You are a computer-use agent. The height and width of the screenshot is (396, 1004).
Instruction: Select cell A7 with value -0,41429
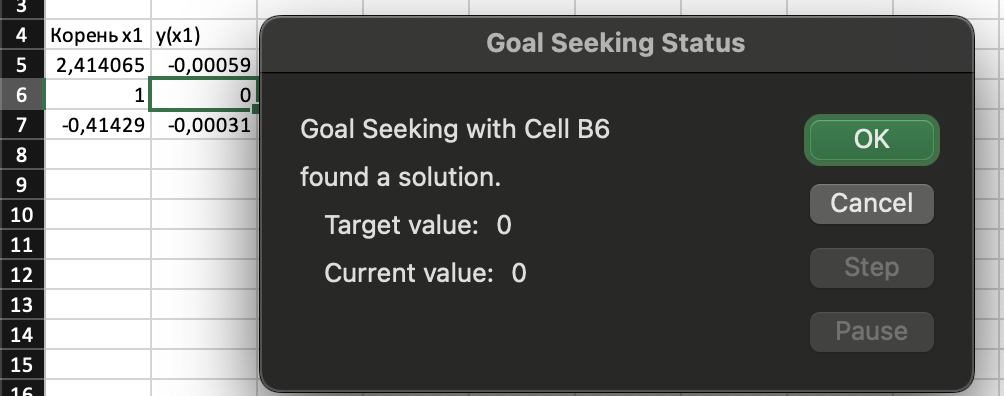pyautogui.click(x=98, y=125)
